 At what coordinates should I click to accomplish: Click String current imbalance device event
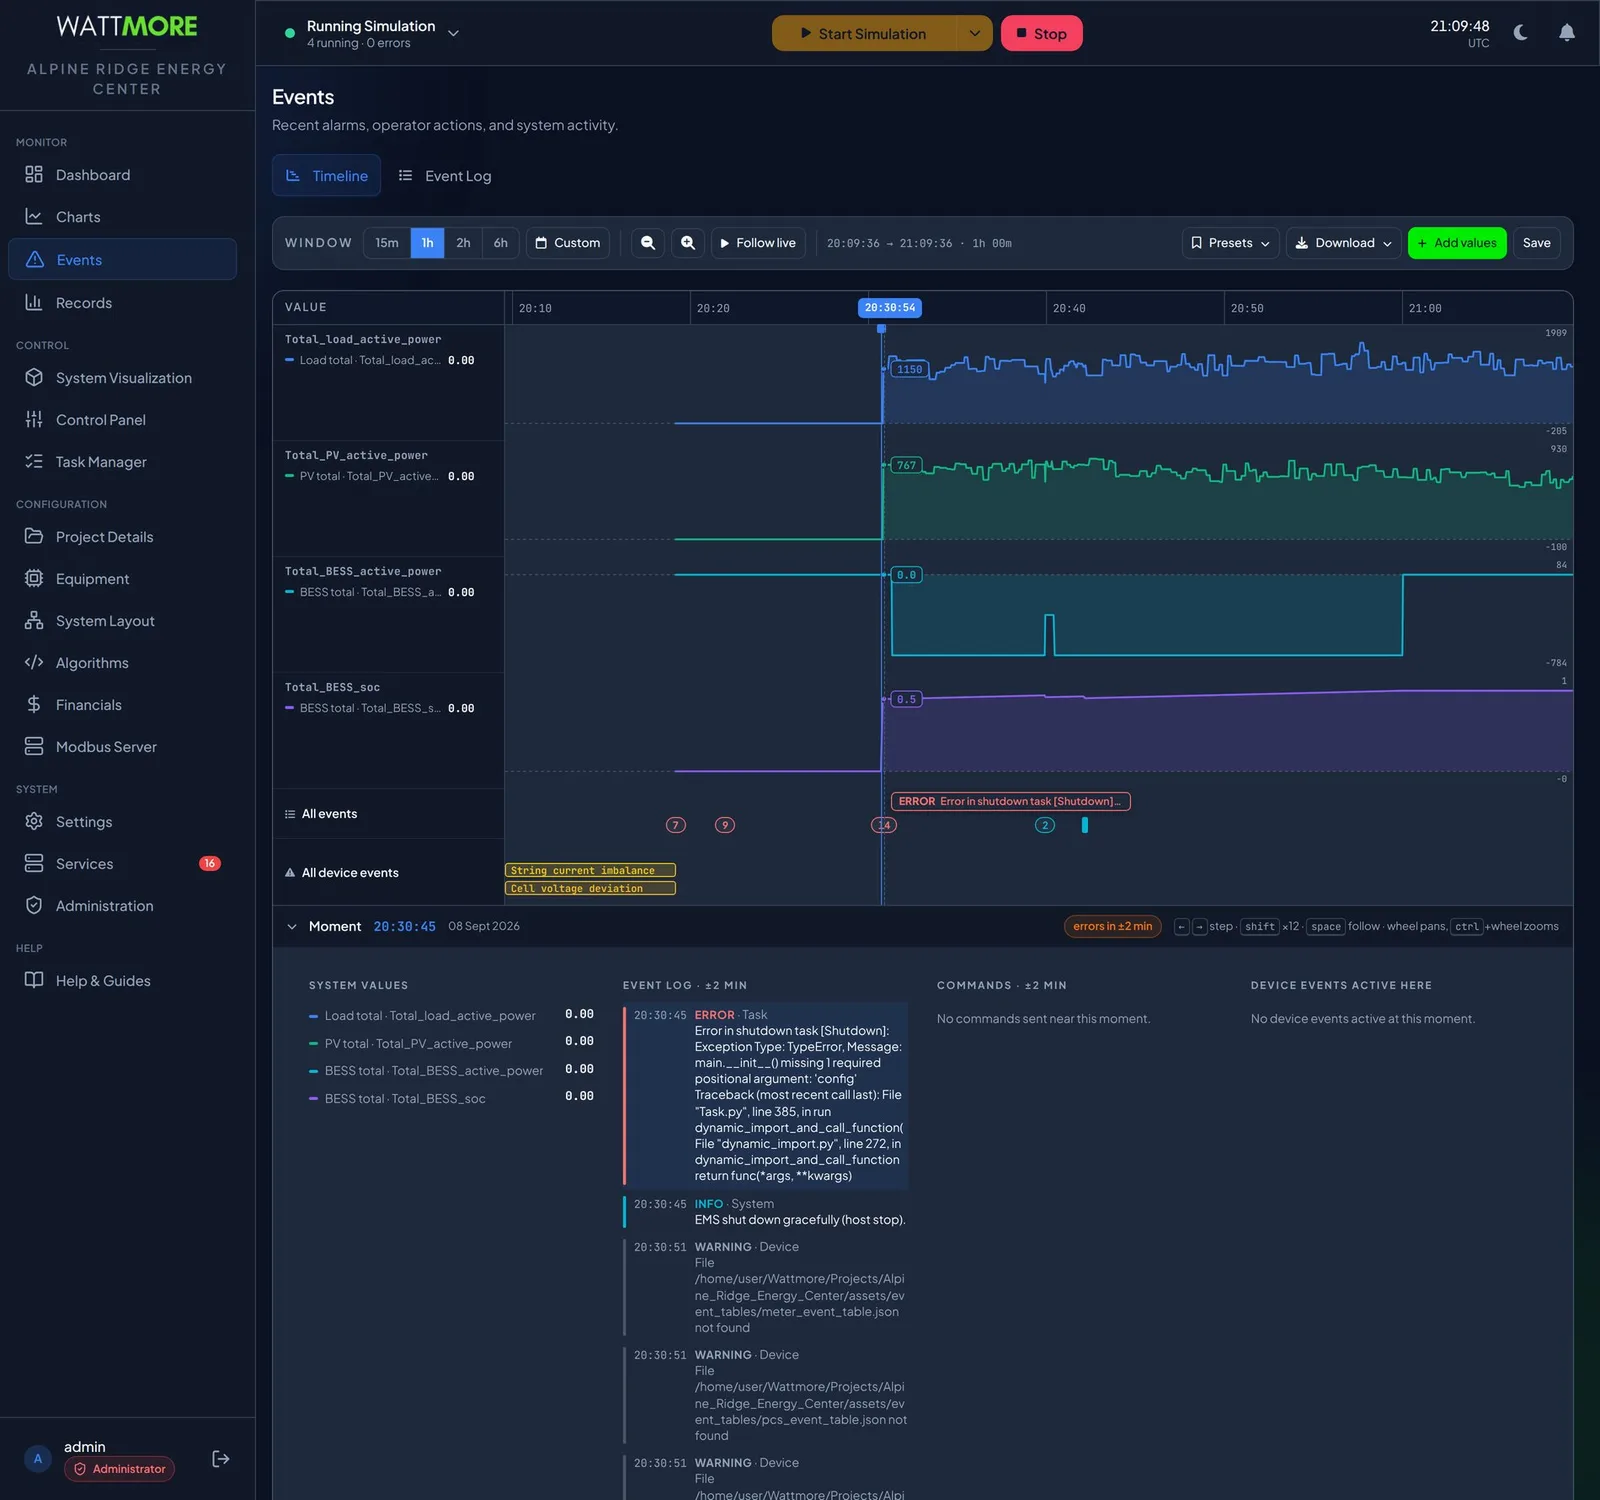[x=590, y=870]
